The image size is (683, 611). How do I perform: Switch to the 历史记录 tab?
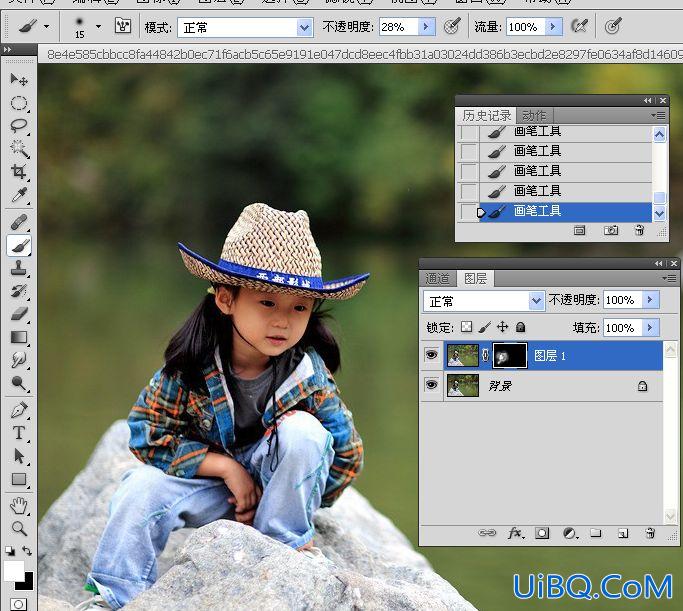tap(487, 115)
